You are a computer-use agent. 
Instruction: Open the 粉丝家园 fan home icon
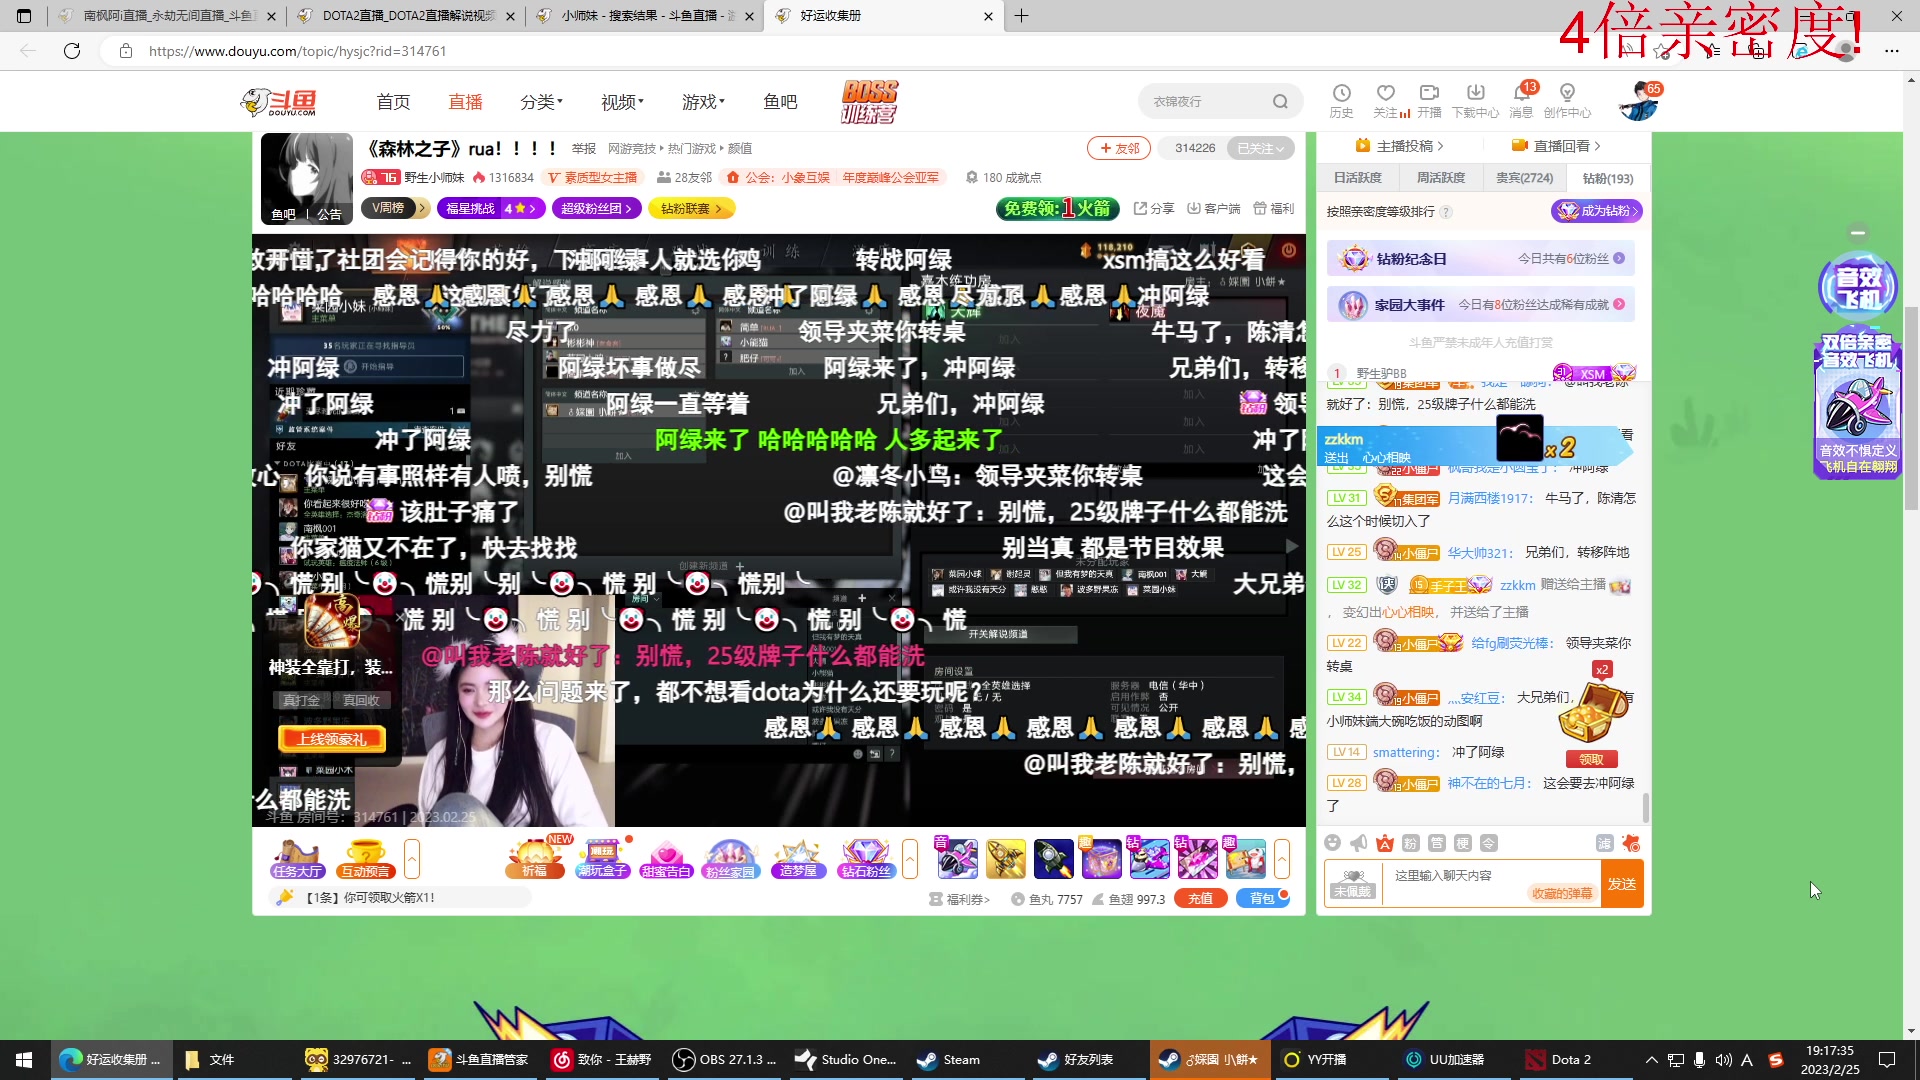[x=731, y=859]
